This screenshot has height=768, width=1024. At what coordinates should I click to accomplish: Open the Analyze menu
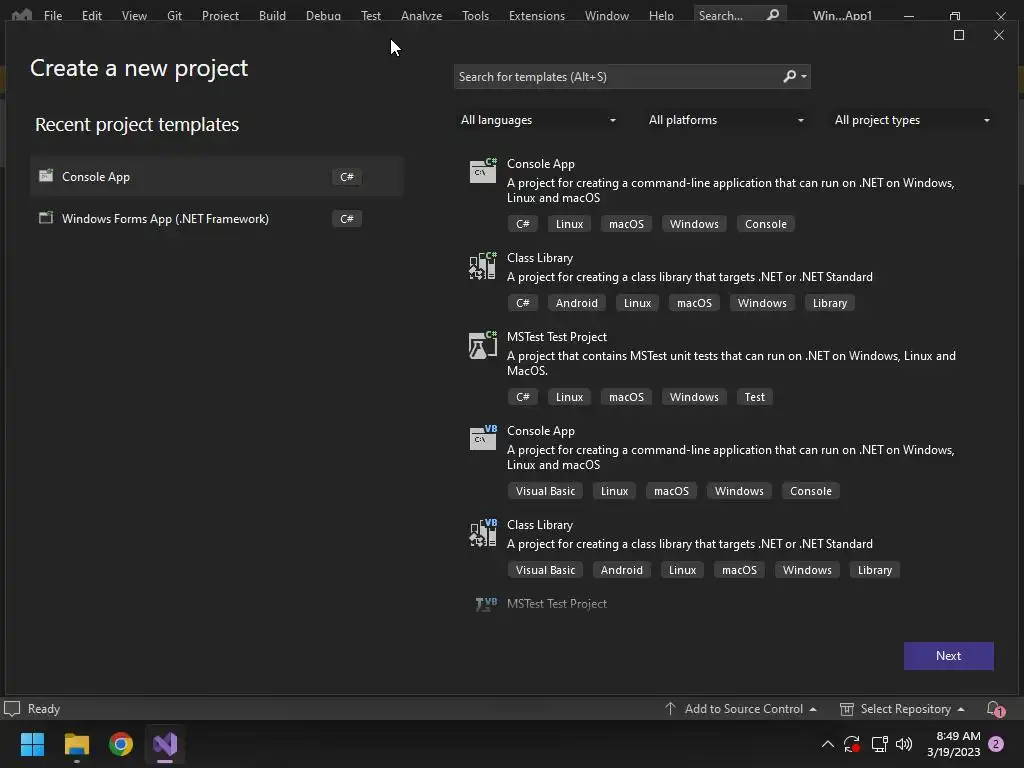click(x=421, y=15)
